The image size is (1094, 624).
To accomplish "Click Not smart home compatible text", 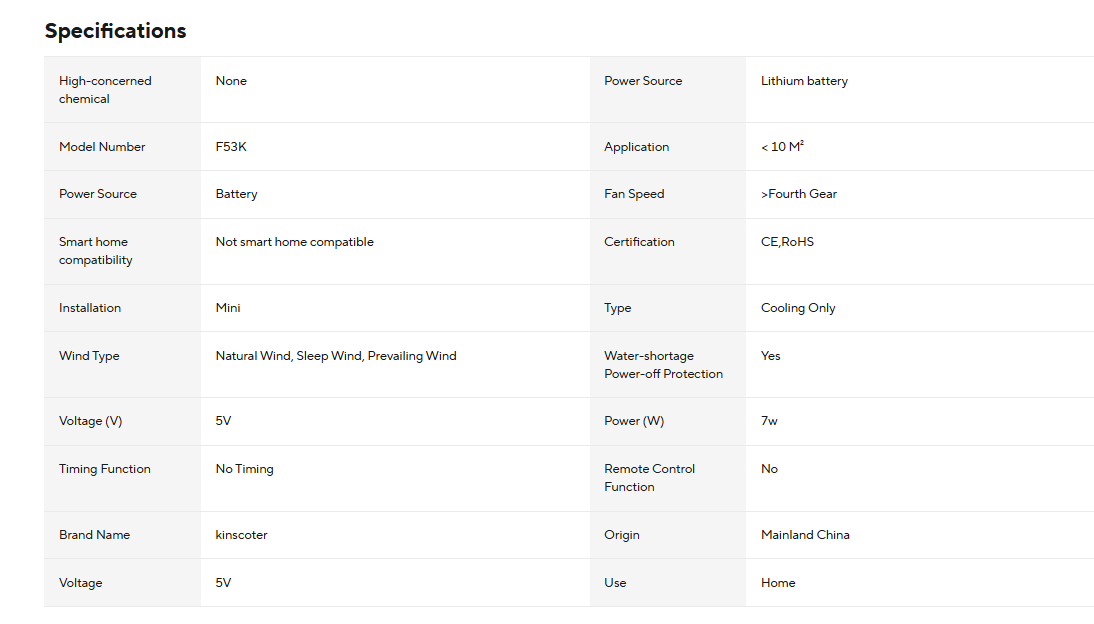I will 294,242.
